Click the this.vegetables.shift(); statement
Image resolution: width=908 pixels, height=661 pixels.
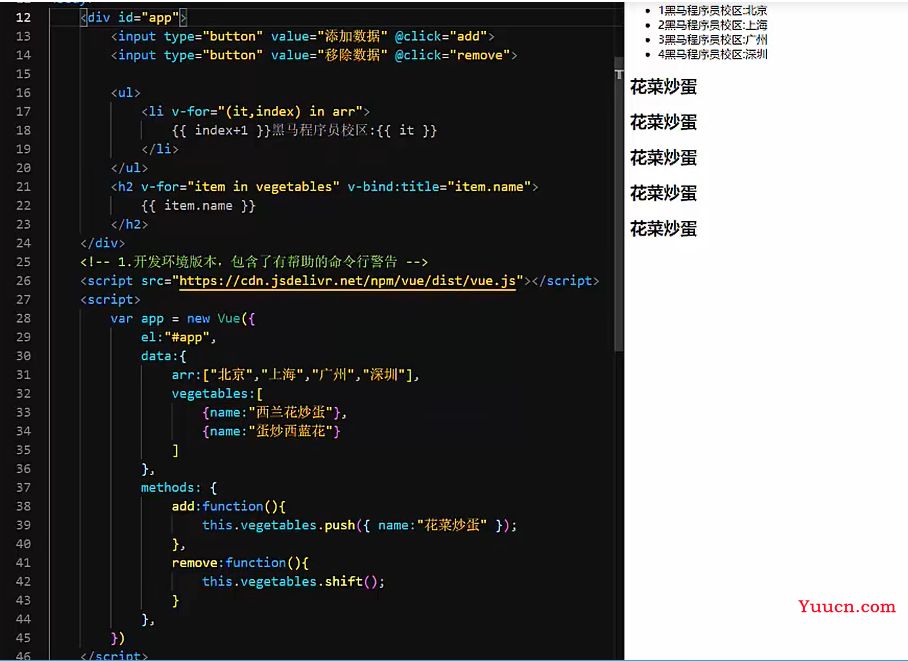(x=293, y=582)
